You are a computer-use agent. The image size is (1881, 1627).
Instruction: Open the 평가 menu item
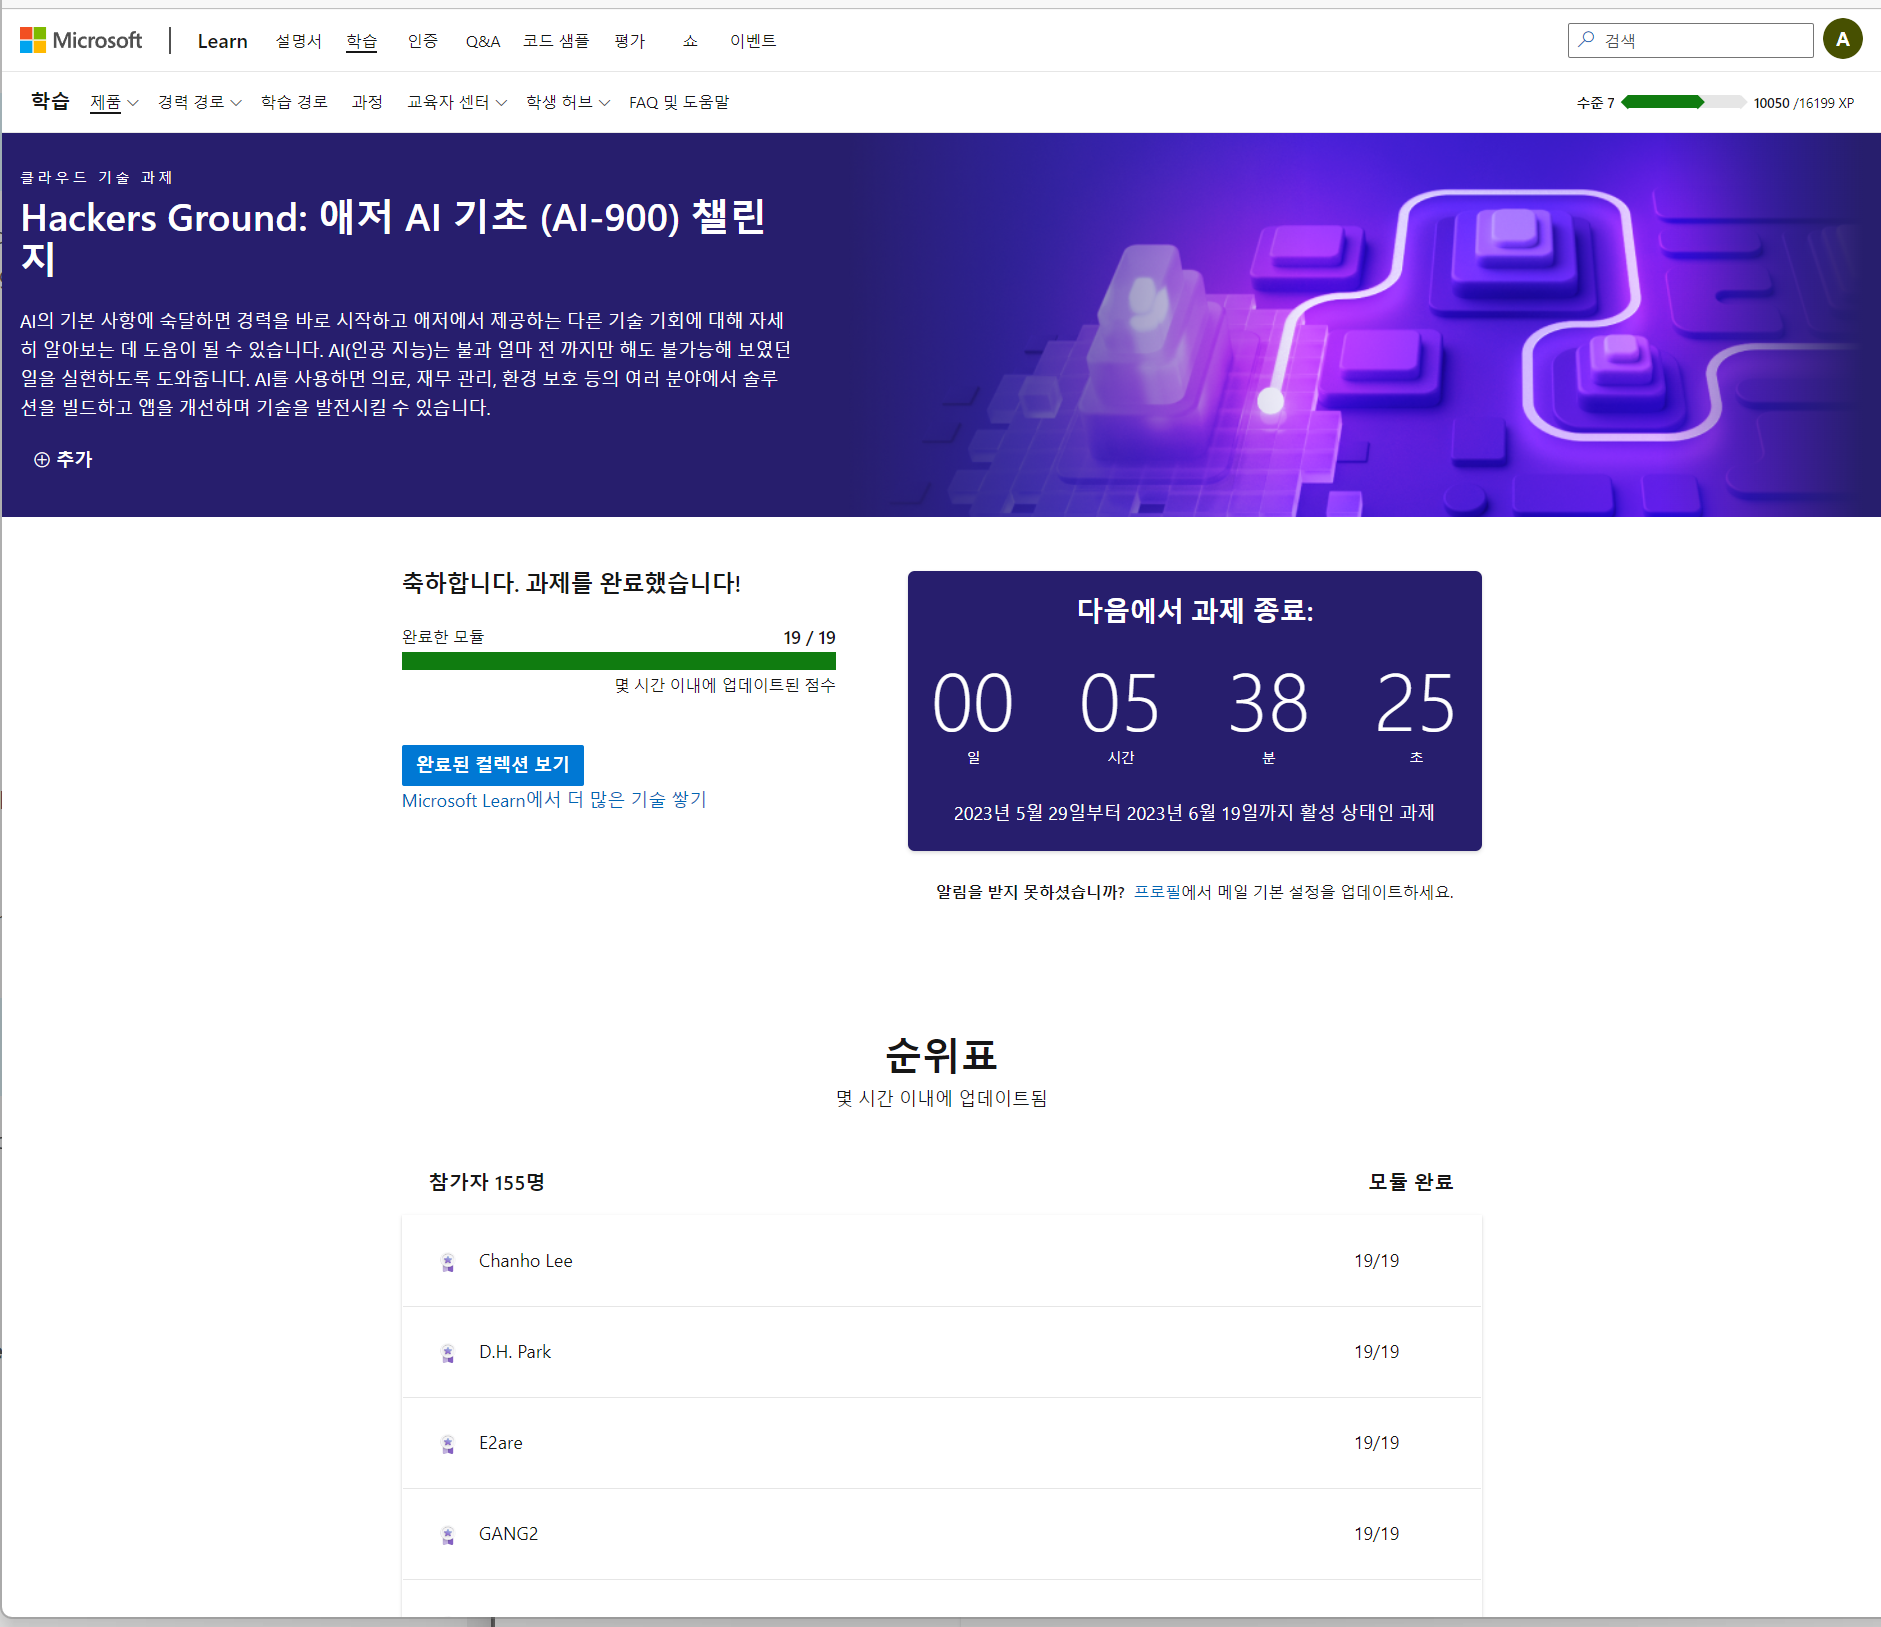(x=630, y=41)
